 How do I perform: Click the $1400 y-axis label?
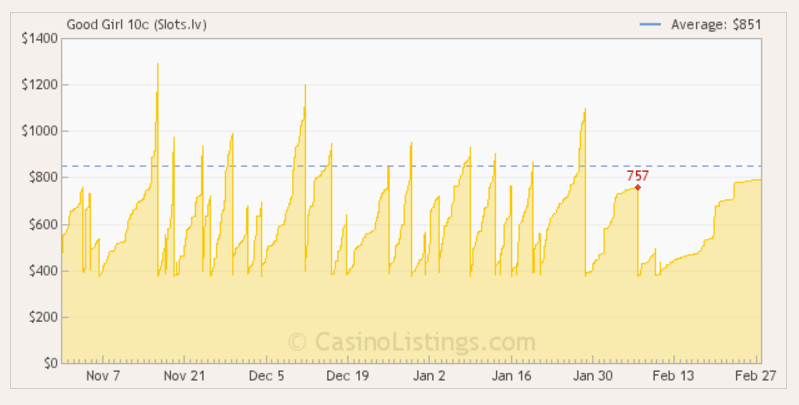pyautogui.click(x=39, y=38)
